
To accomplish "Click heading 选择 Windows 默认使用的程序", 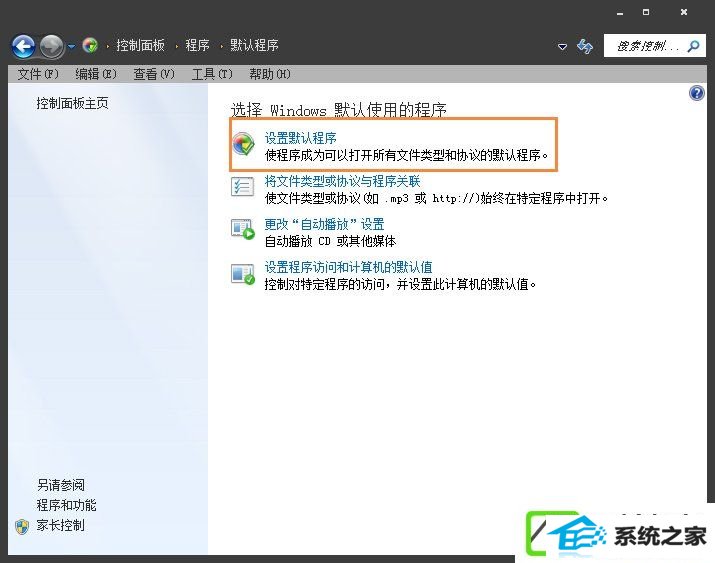I will [338, 110].
